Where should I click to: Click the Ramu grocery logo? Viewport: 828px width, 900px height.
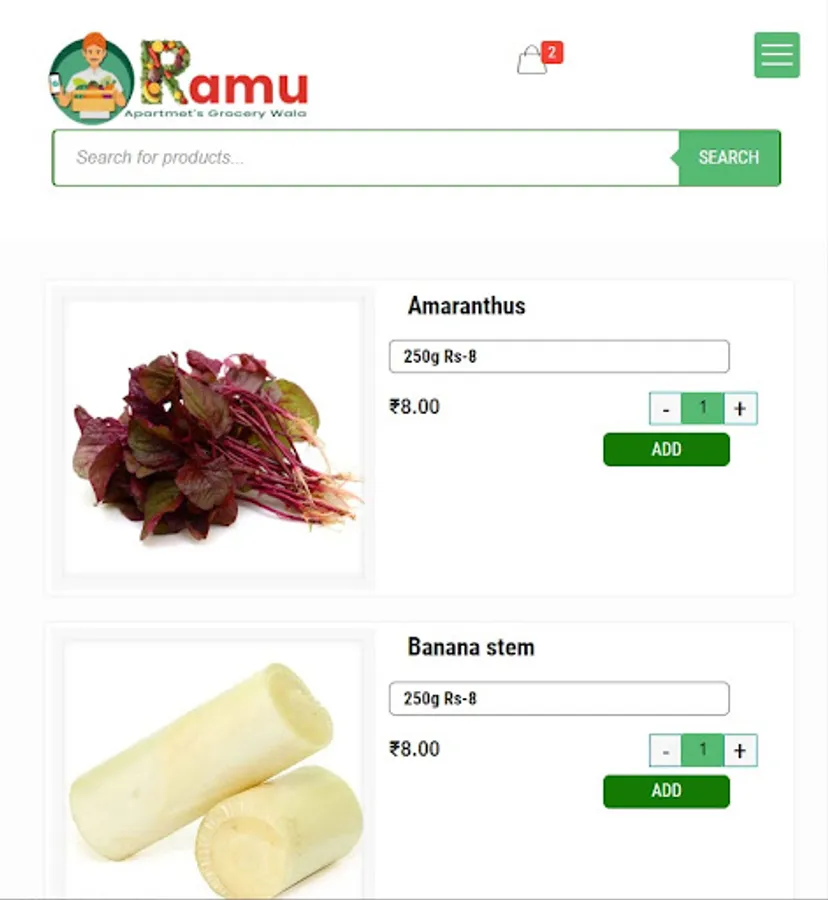(x=179, y=78)
